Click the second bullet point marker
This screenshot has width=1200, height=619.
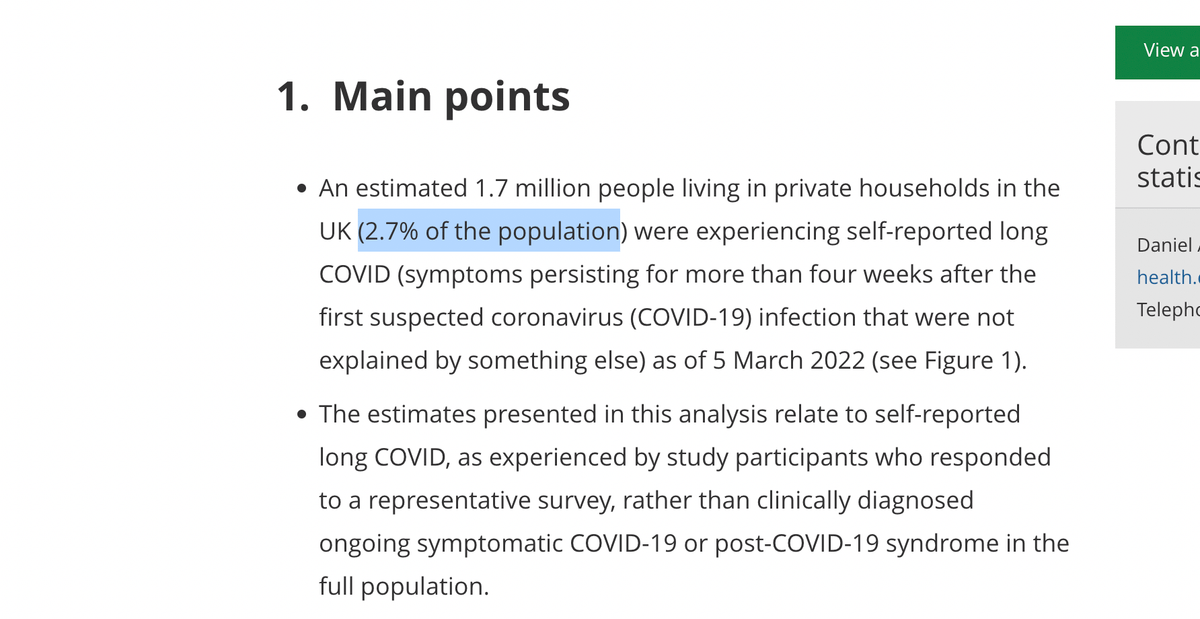point(302,415)
